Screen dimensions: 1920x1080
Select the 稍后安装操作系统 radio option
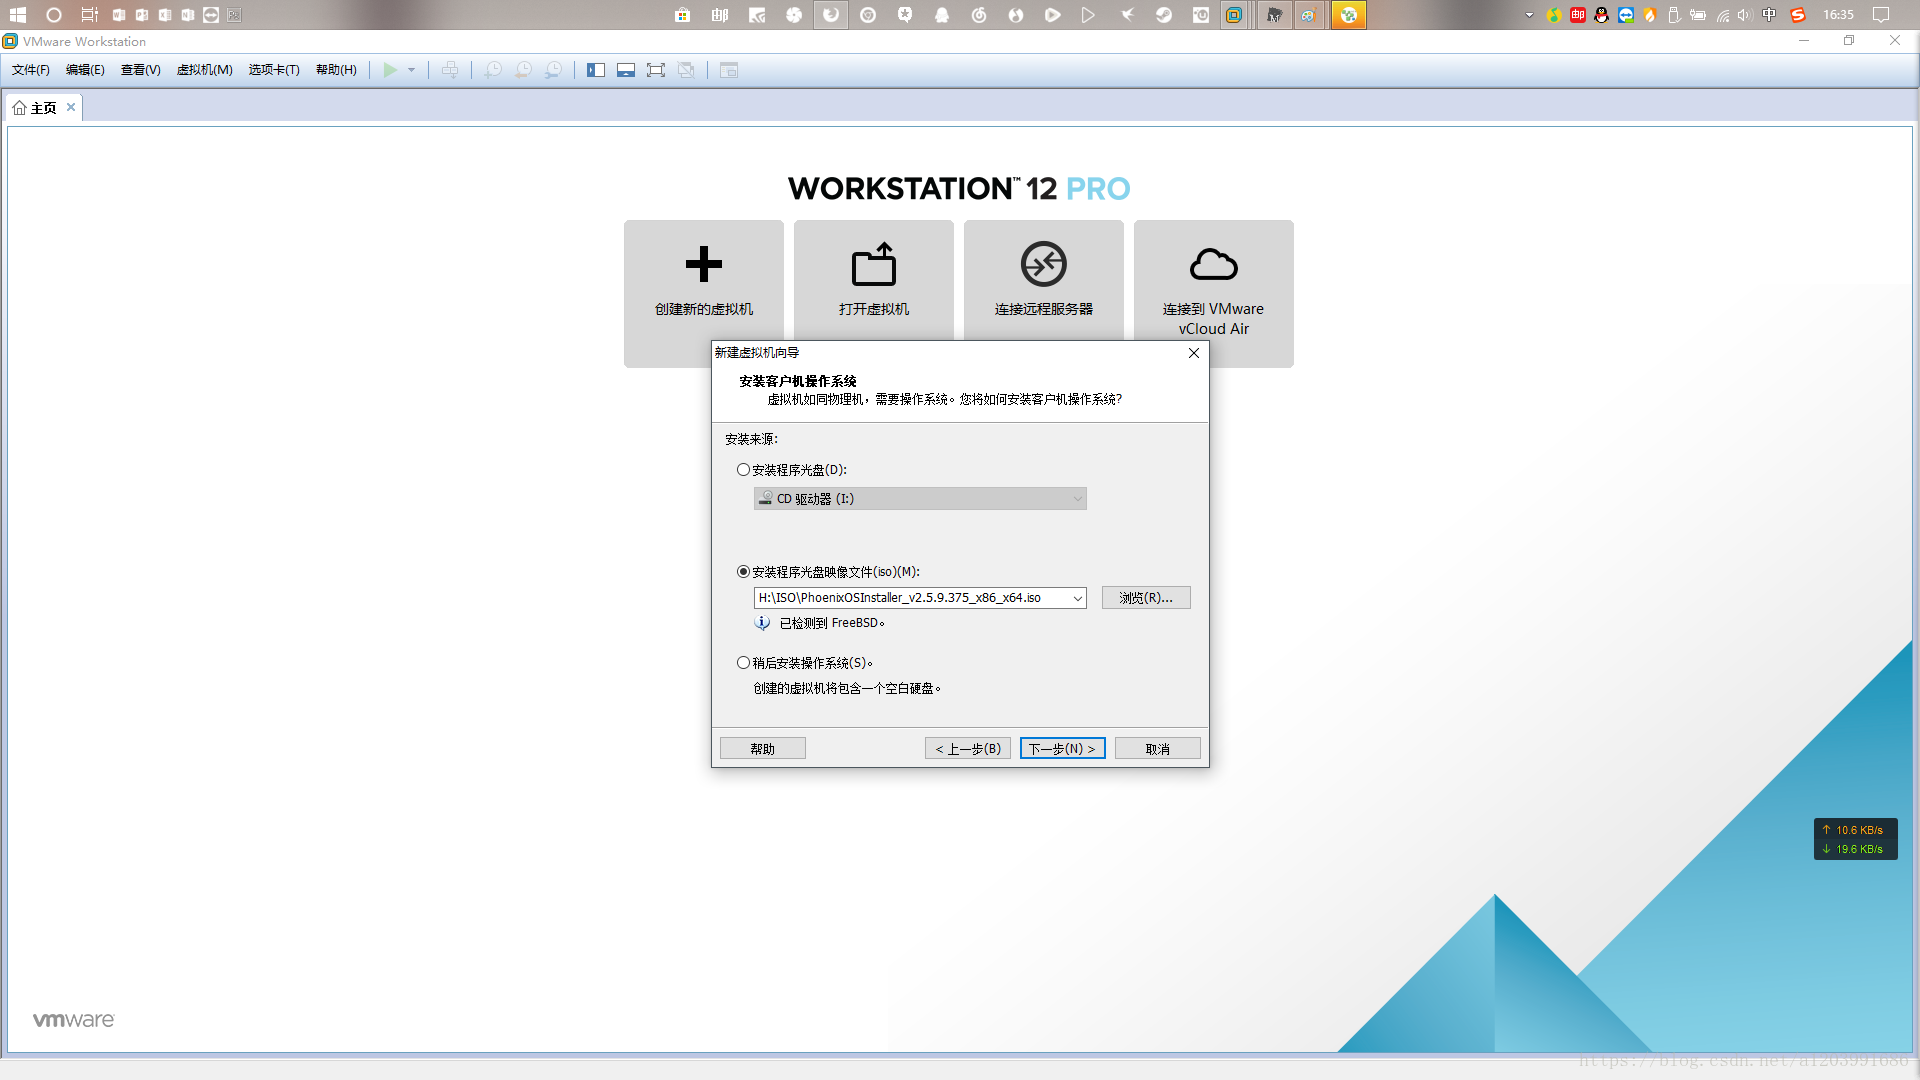[743, 663]
